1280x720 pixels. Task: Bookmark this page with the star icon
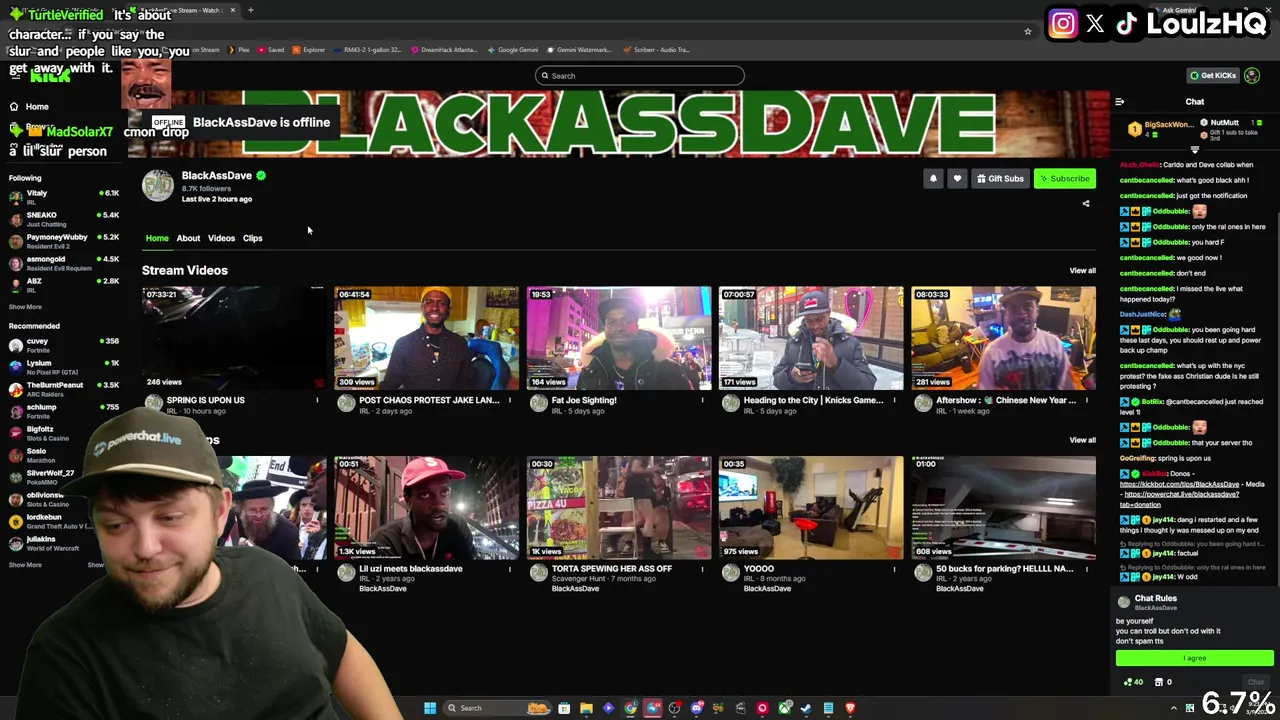1027,32
